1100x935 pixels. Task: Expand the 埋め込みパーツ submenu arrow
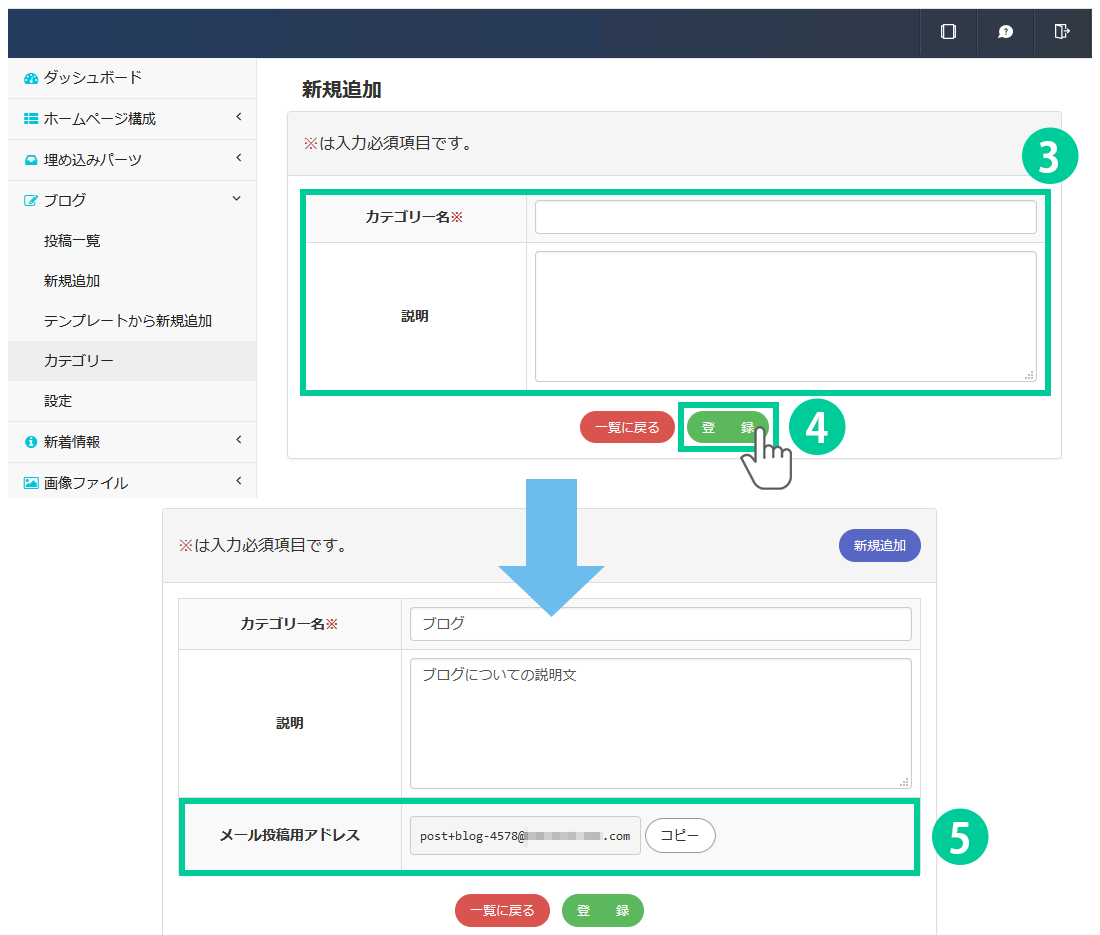239,159
